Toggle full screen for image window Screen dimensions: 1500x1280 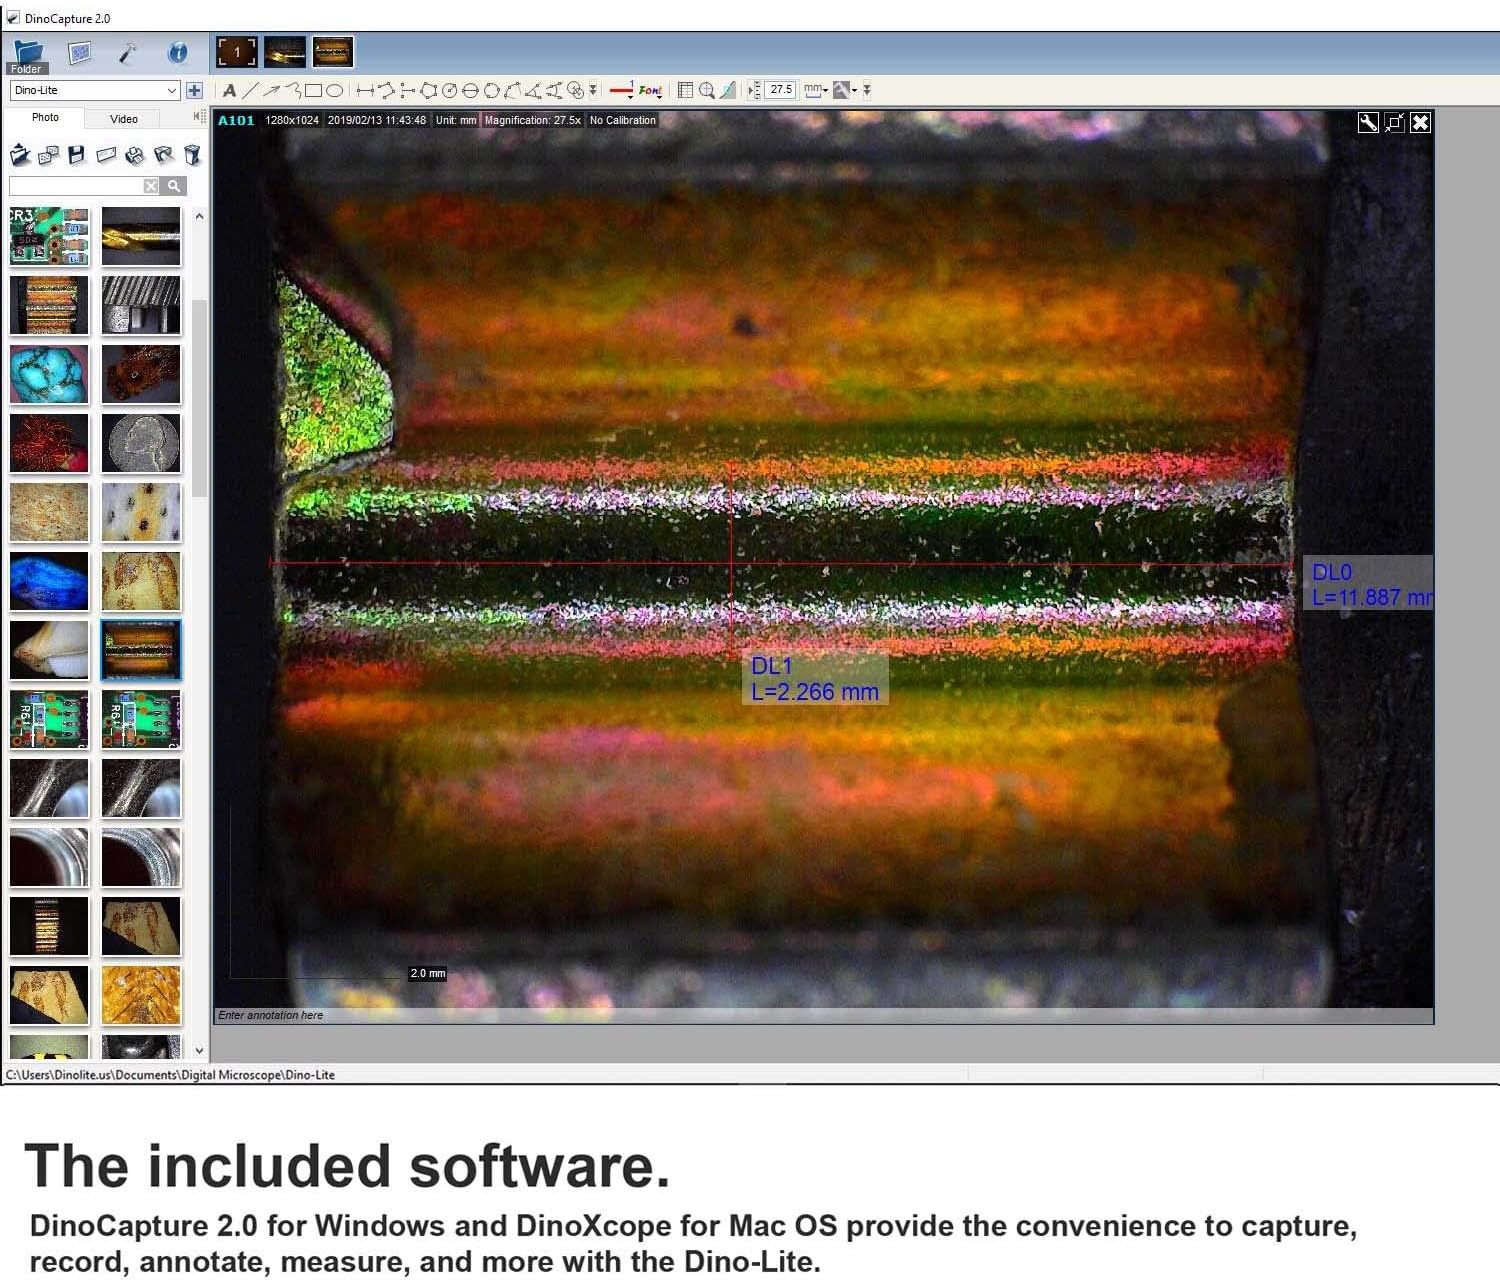(1394, 122)
